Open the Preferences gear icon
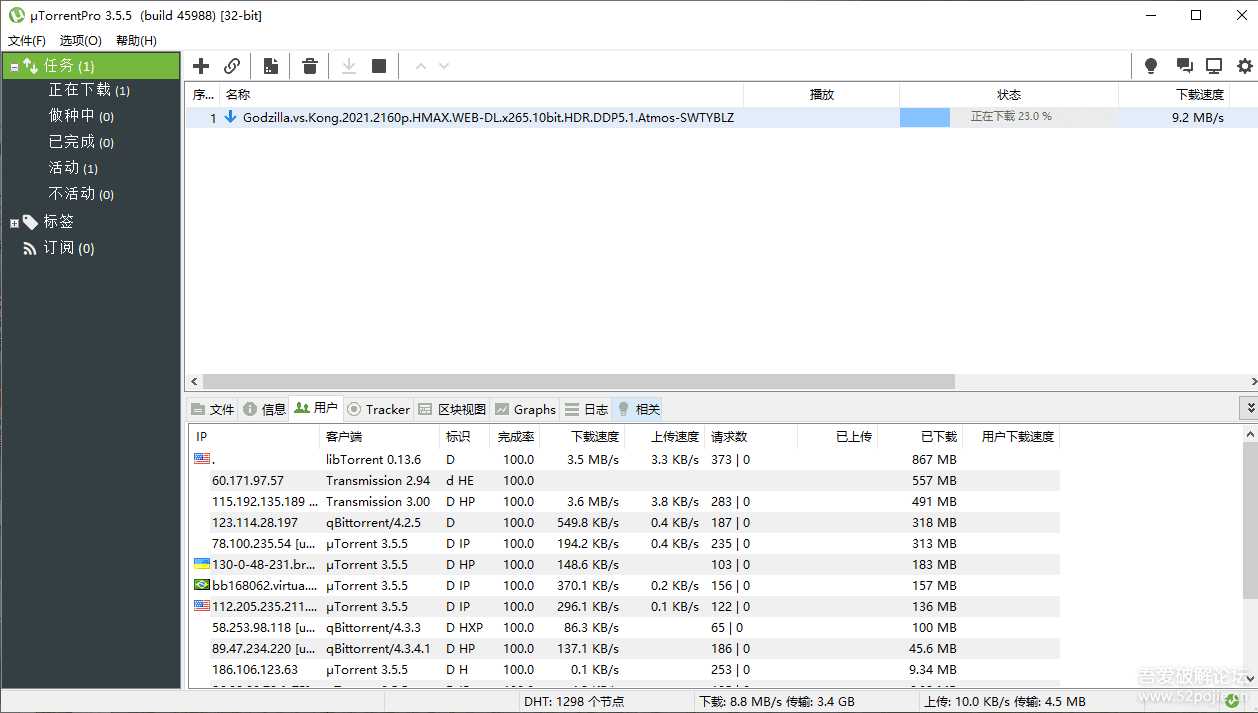The height and width of the screenshot is (713, 1258). click(x=1244, y=65)
